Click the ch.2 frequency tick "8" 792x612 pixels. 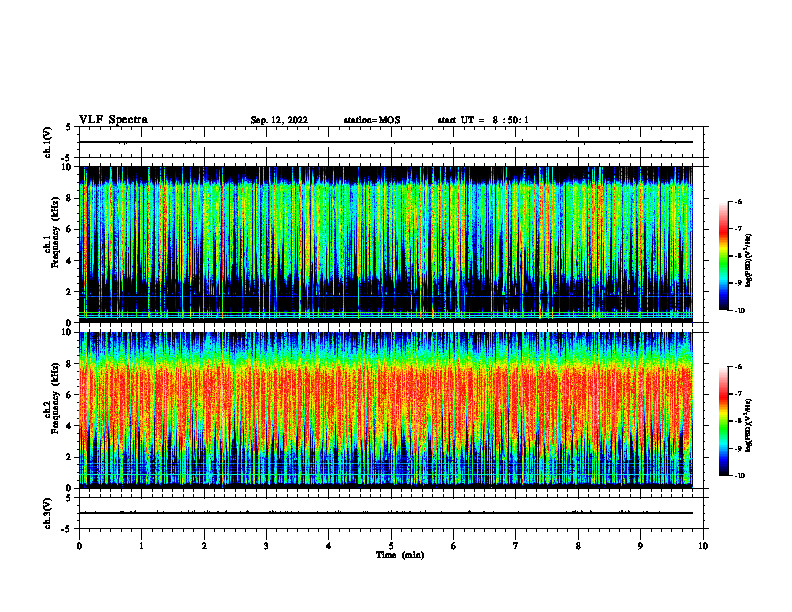(70, 364)
